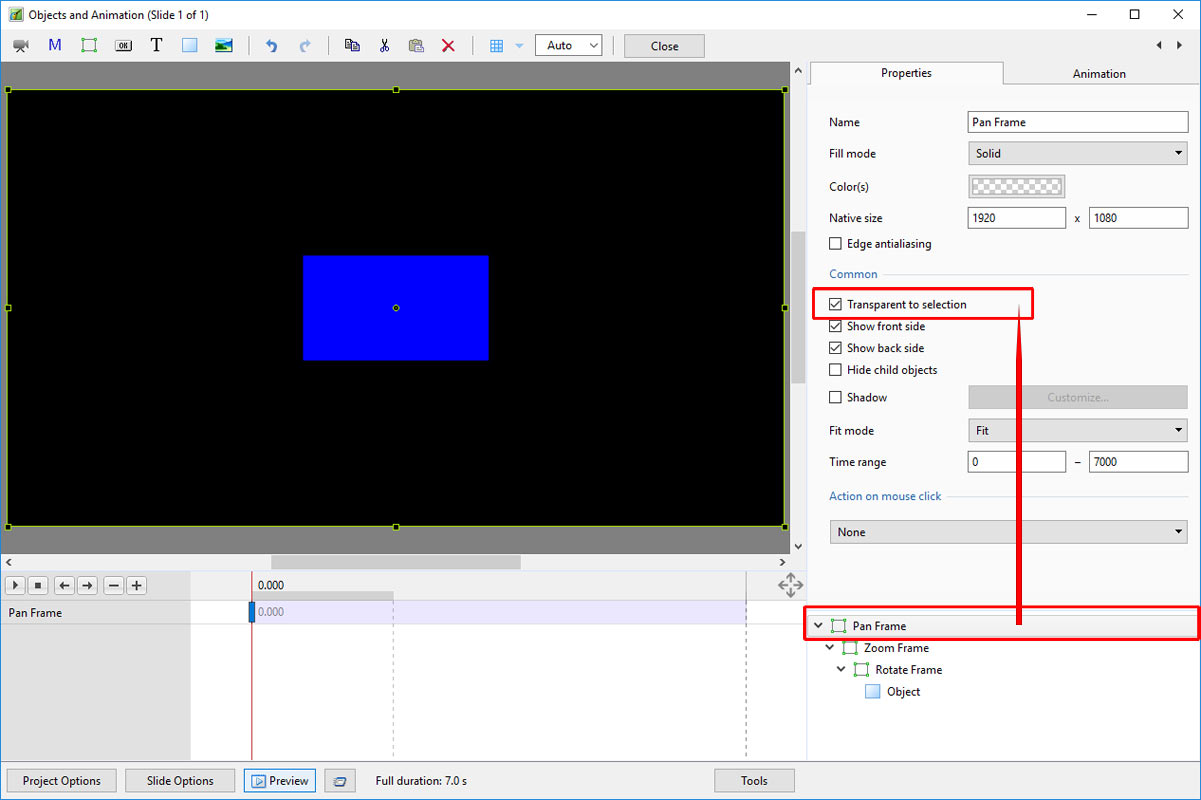Open grid options dropdown arrow

pyautogui.click(x=519, y=46)
